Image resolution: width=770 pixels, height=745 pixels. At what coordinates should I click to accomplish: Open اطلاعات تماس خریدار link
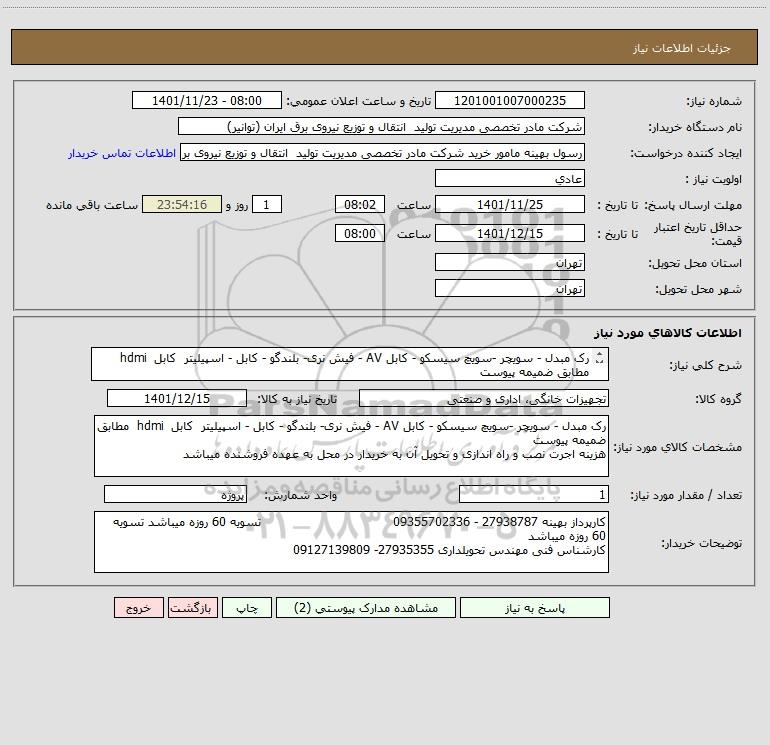122,153
